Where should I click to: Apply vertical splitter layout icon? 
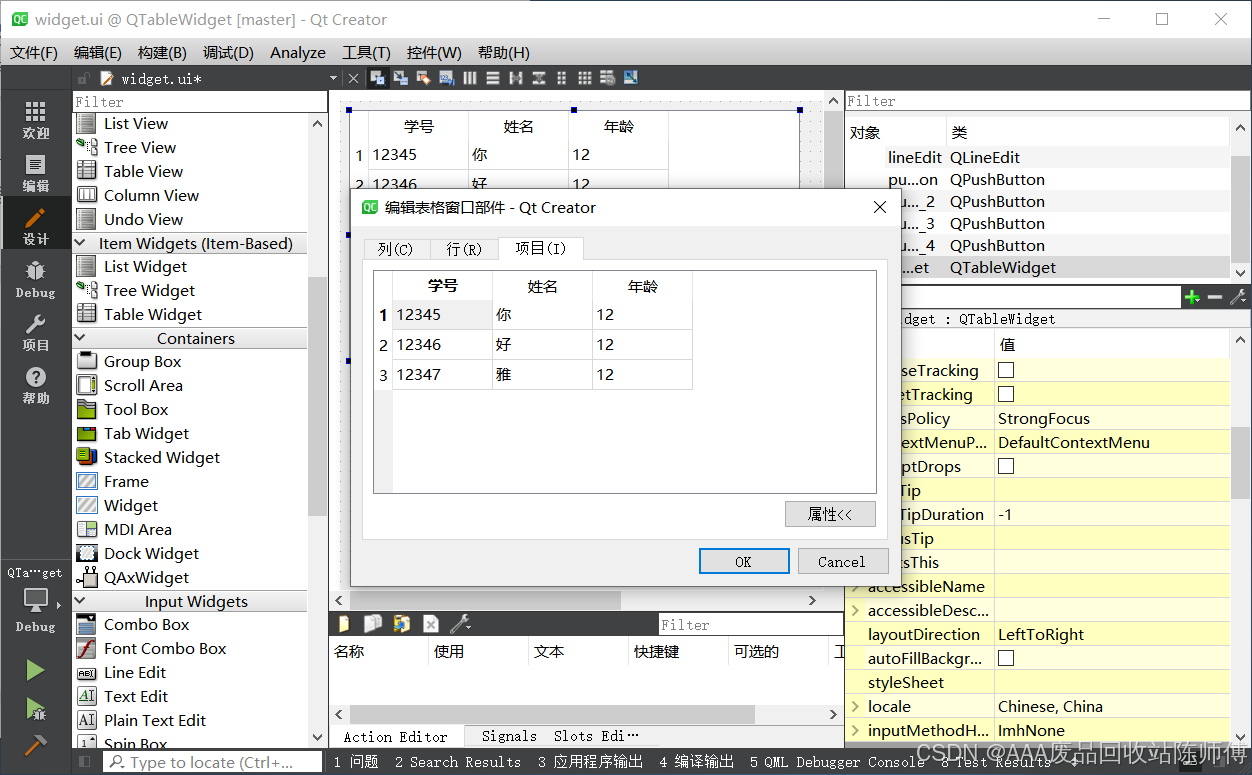[x=539, y=78]
